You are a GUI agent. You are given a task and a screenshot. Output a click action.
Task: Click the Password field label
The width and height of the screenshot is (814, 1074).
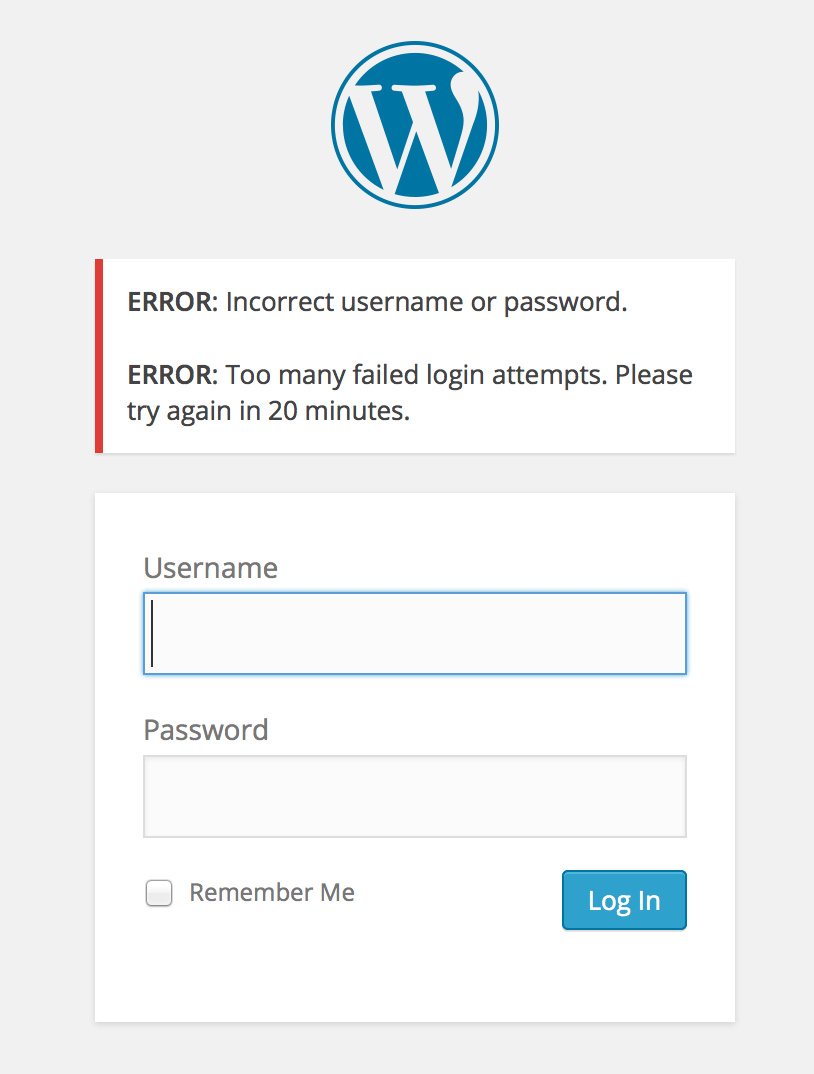[x=206, y=730]
